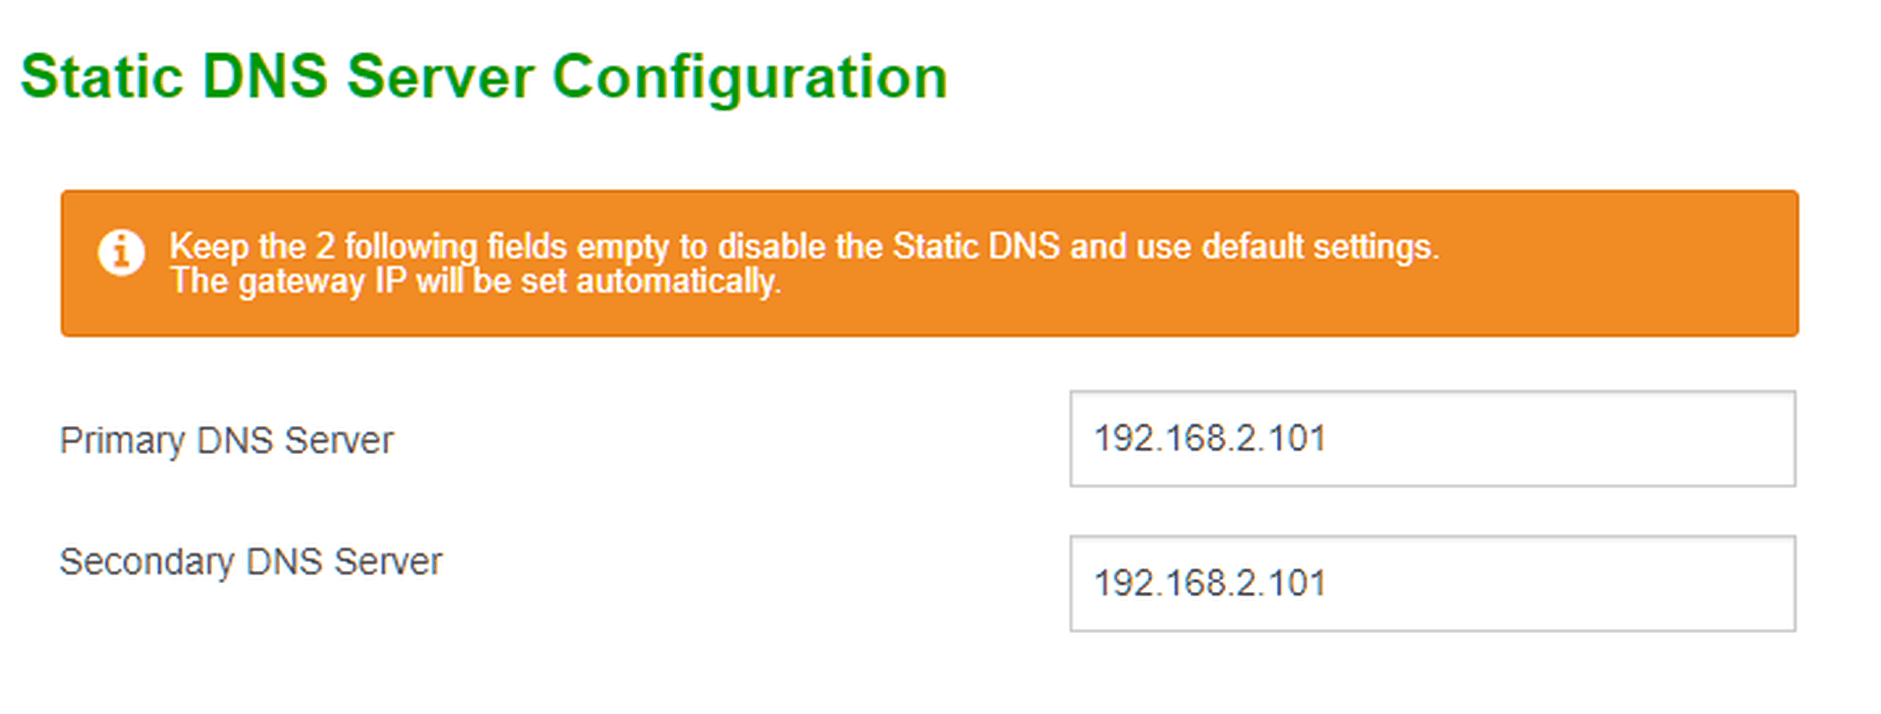Click the 'Keep the 2 following fields empty' text

(x=418, y=247)
